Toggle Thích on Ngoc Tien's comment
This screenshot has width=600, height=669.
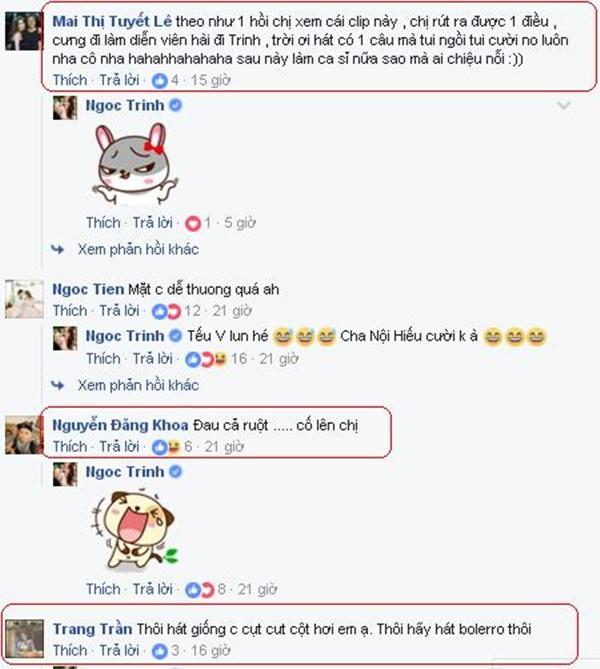tap(70, 311)
